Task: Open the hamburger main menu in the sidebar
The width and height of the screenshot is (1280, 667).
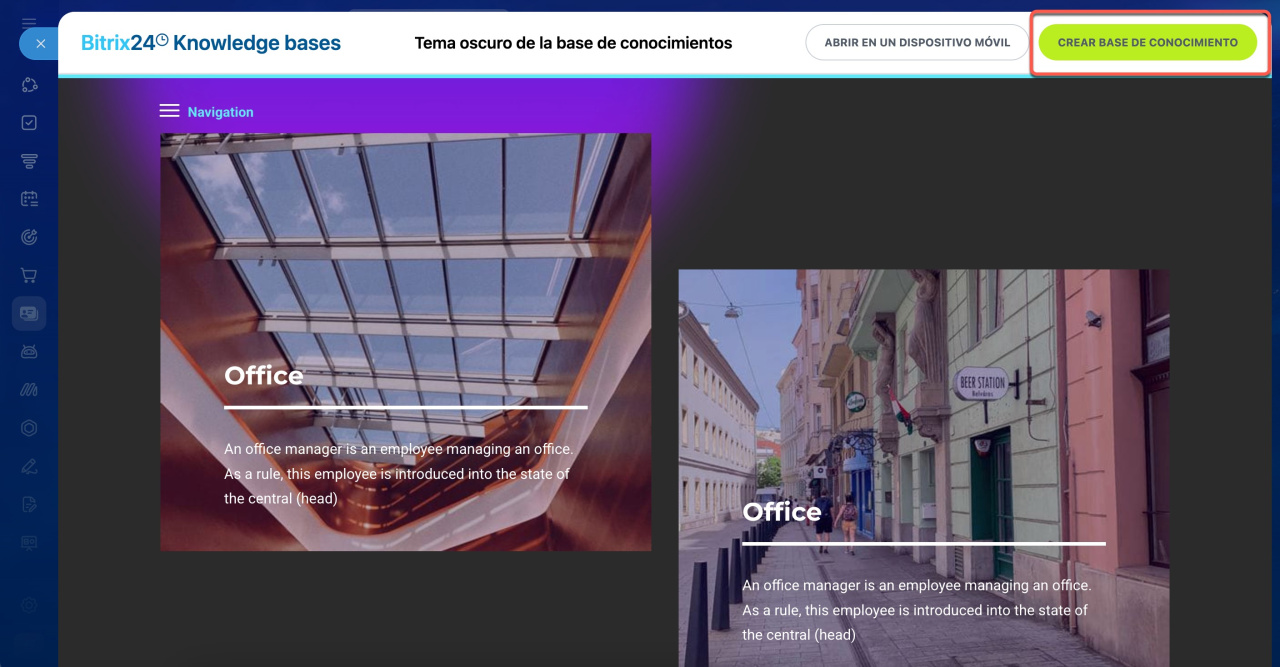Action: point(29,22)
